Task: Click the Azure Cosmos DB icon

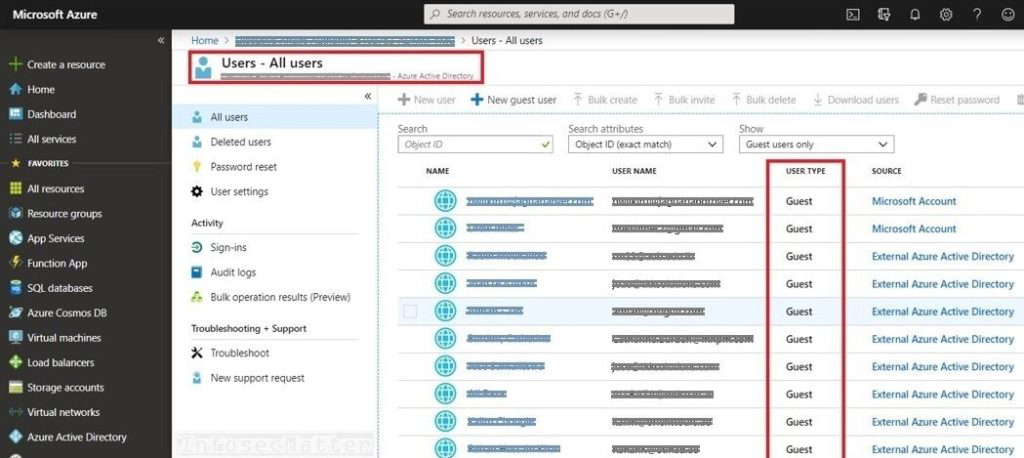Action: click(16, 313)
